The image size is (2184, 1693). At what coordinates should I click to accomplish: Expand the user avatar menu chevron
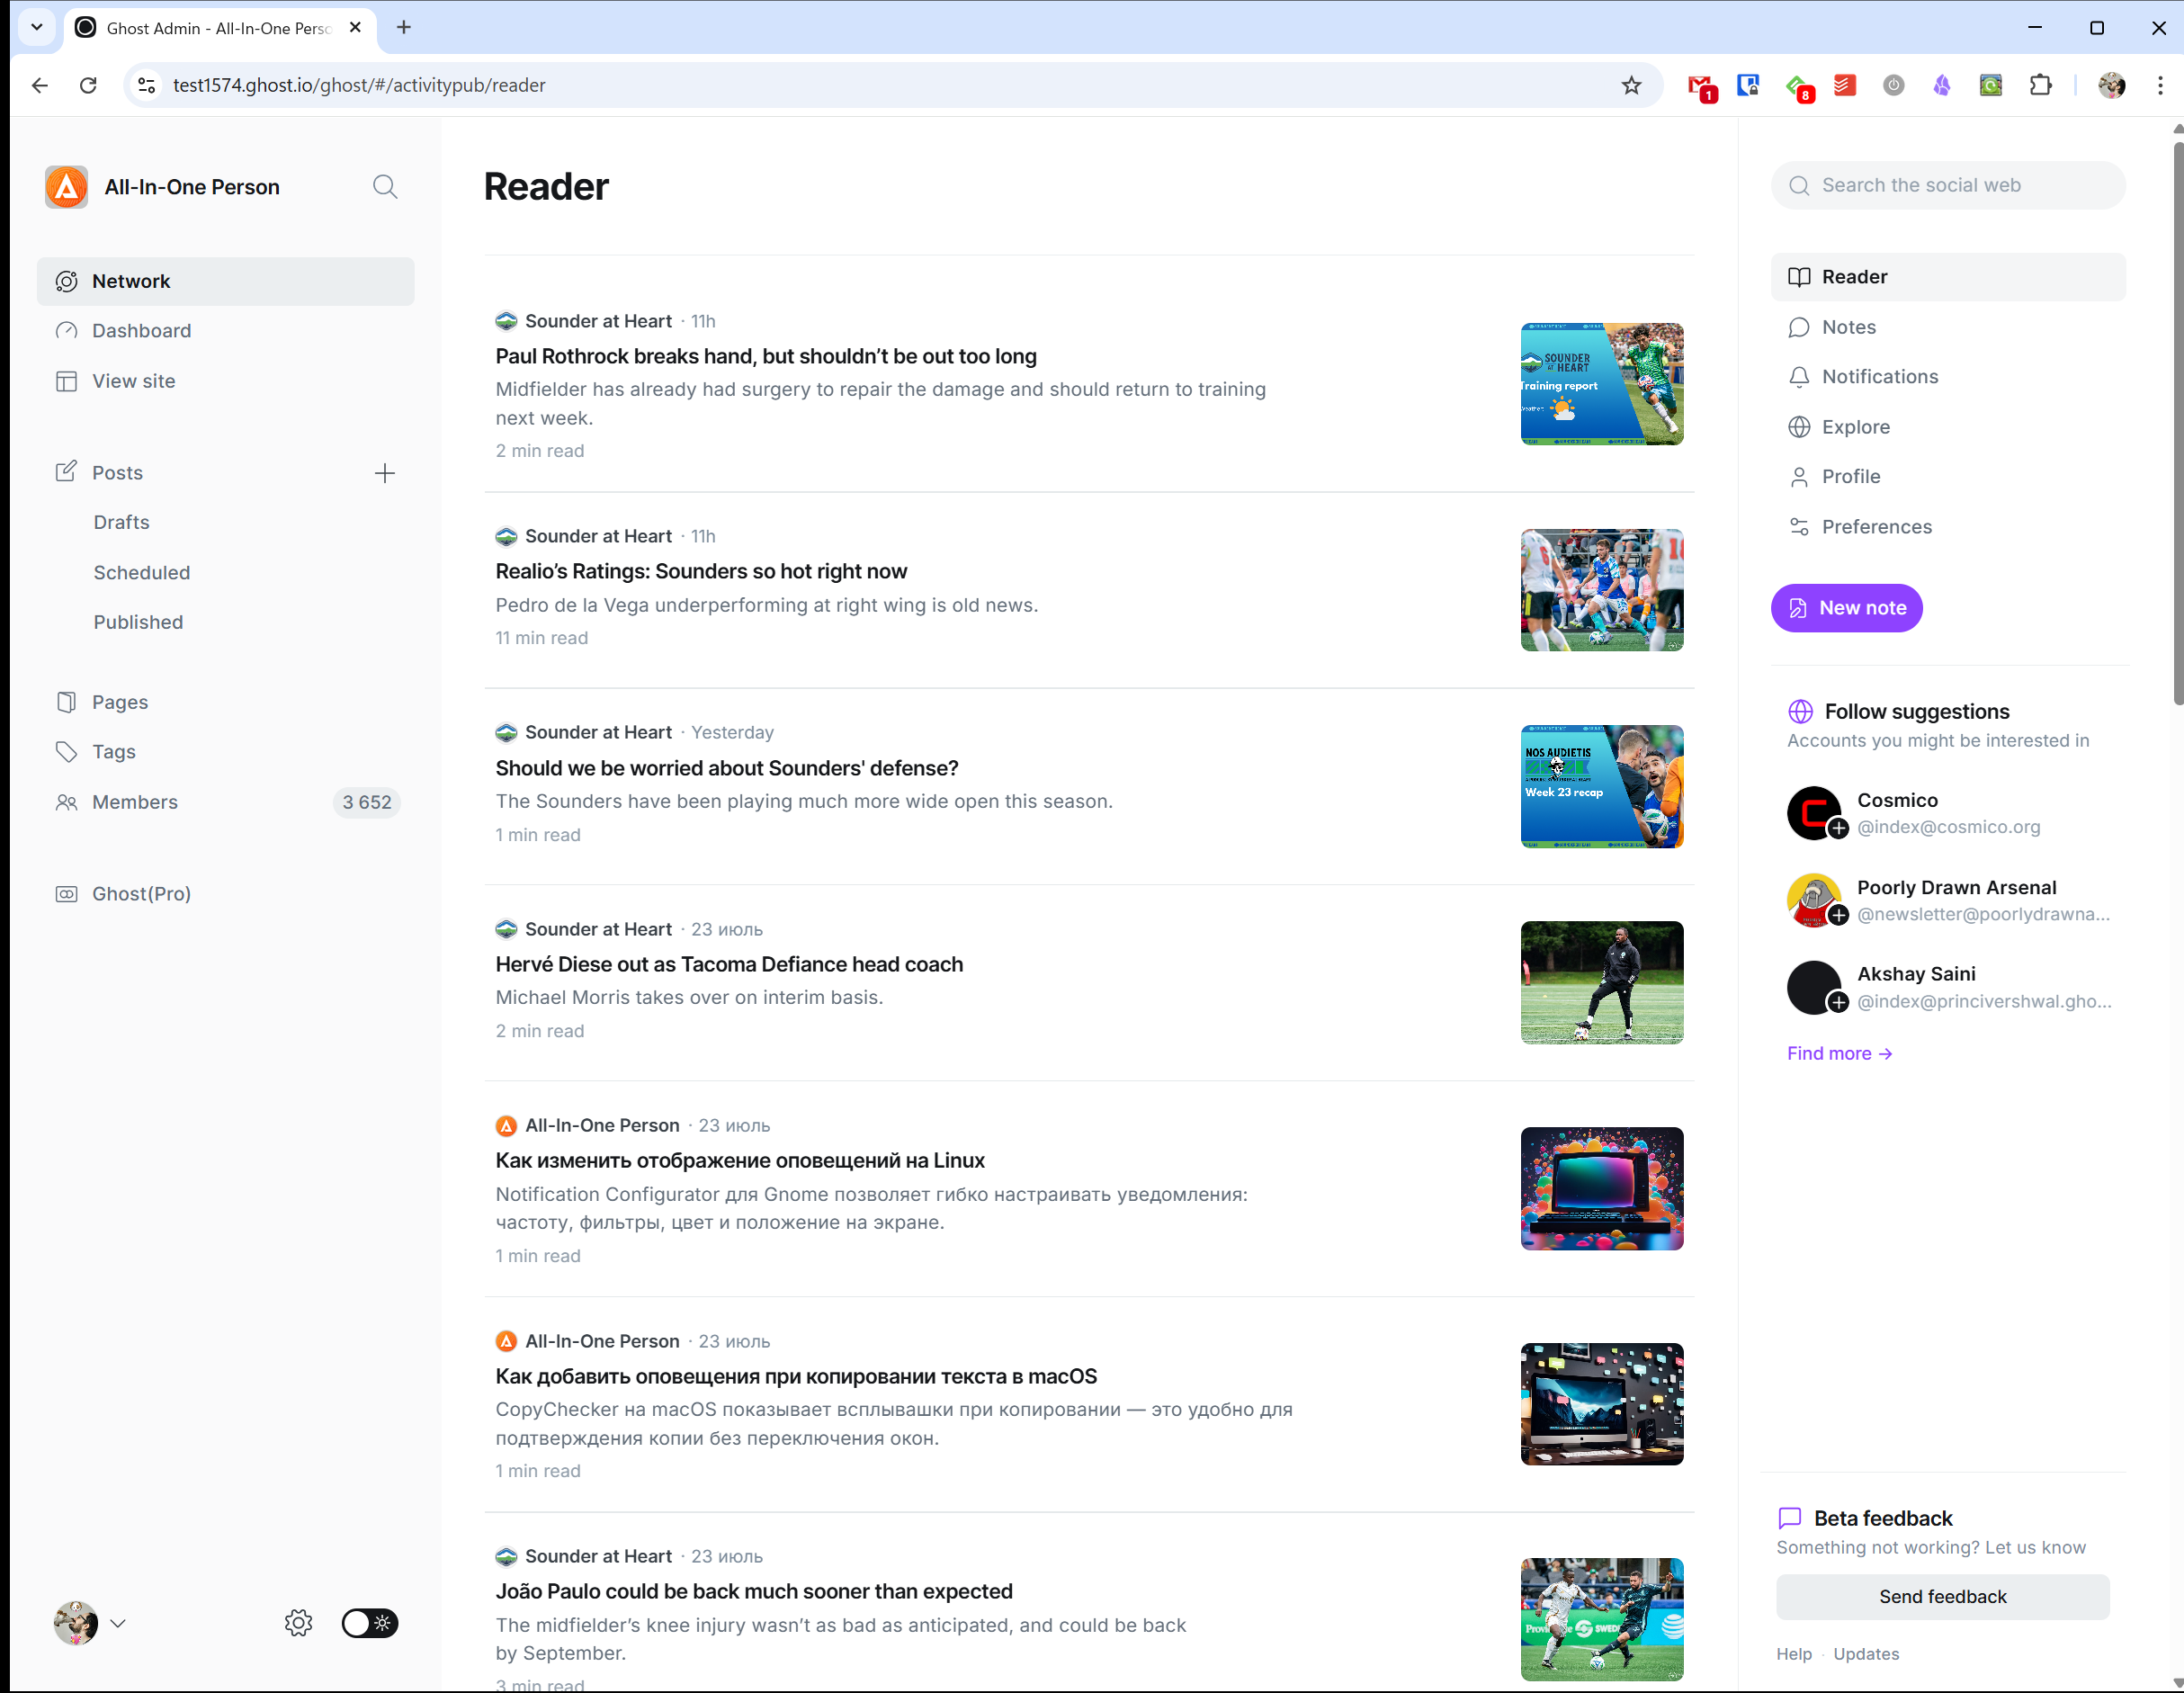tap(118, 1622)
